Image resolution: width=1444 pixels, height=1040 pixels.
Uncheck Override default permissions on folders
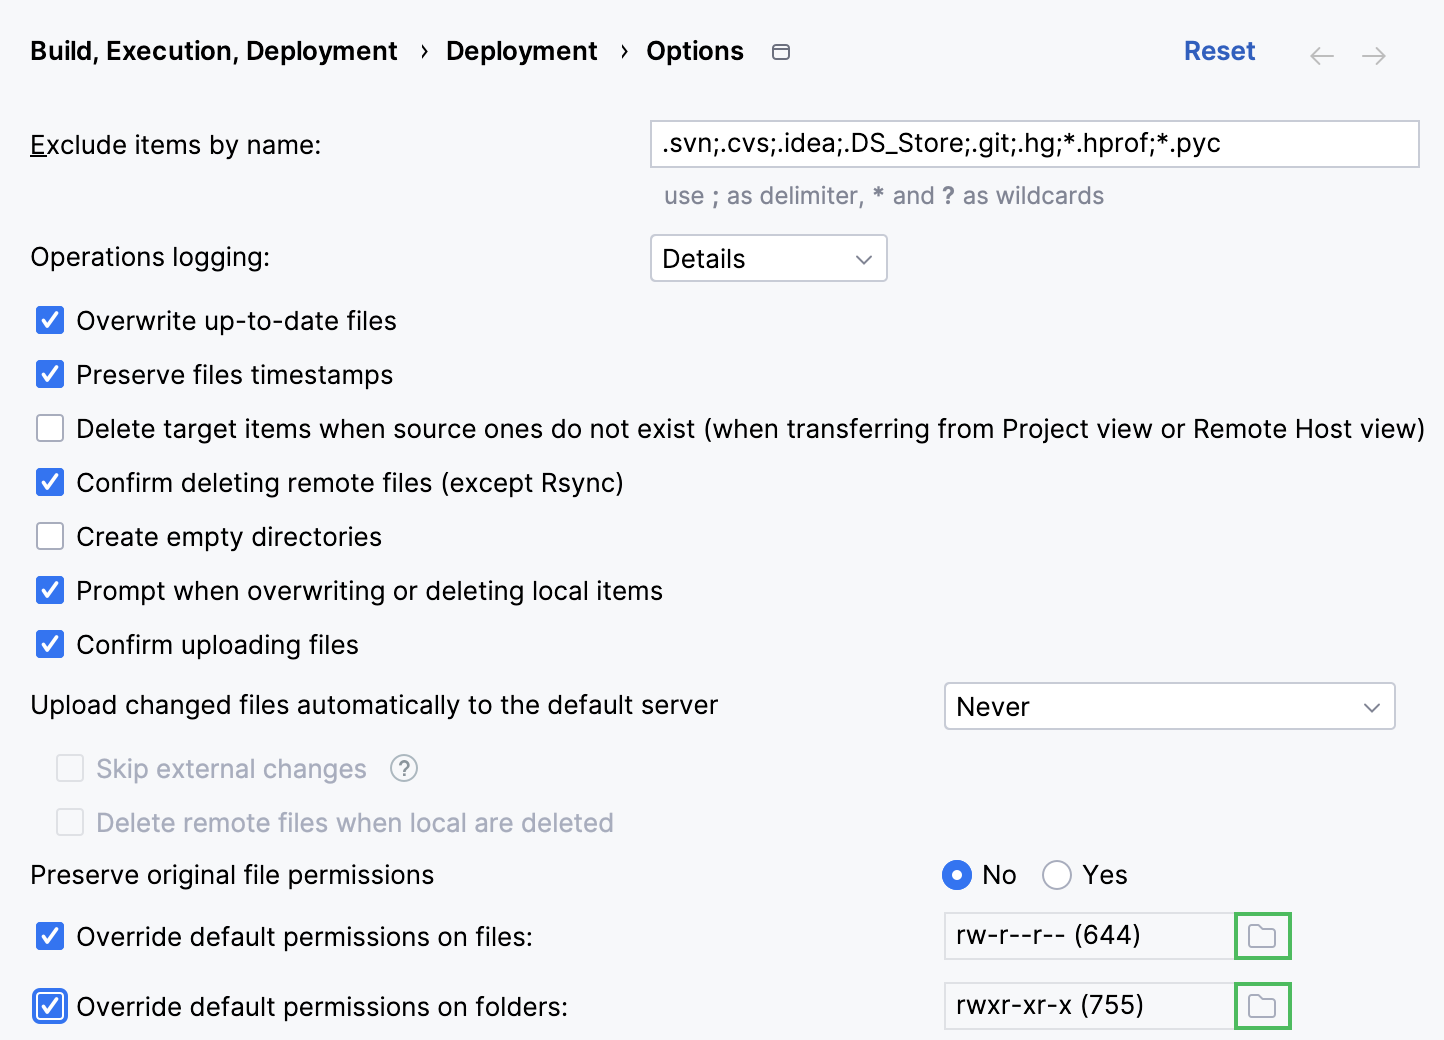50,1006
